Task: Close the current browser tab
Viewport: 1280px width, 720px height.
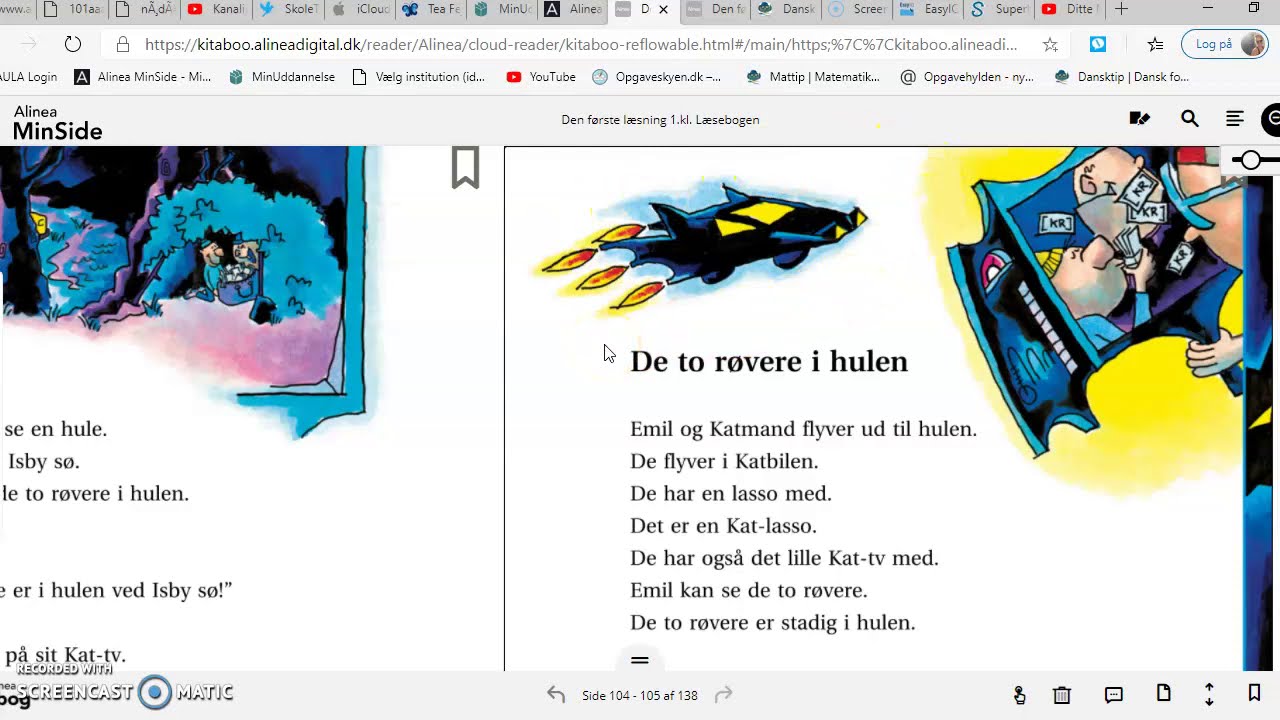Action: tap(663, 10)
